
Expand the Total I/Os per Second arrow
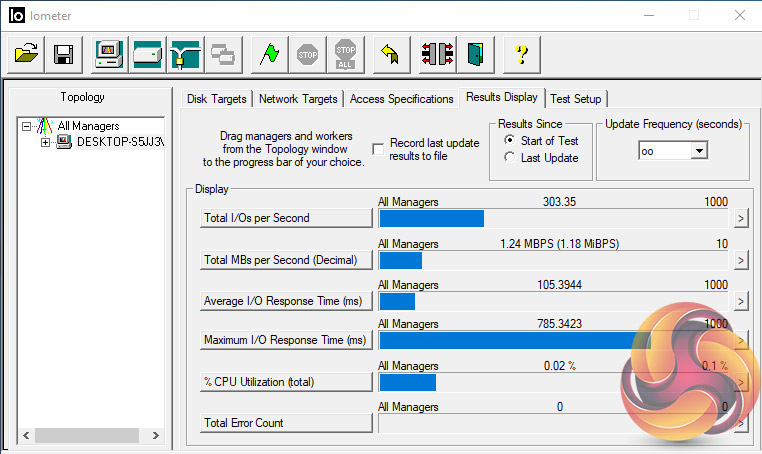(x=741, y=219)
